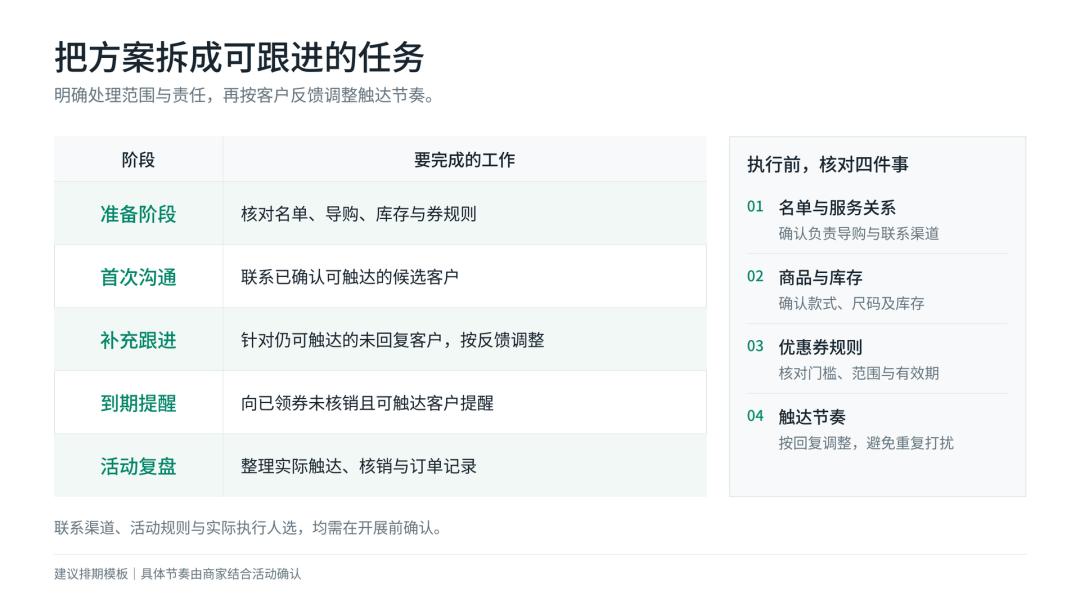
Task: Select the 首次沟通 row label
Action: click(x=138, y=277)
